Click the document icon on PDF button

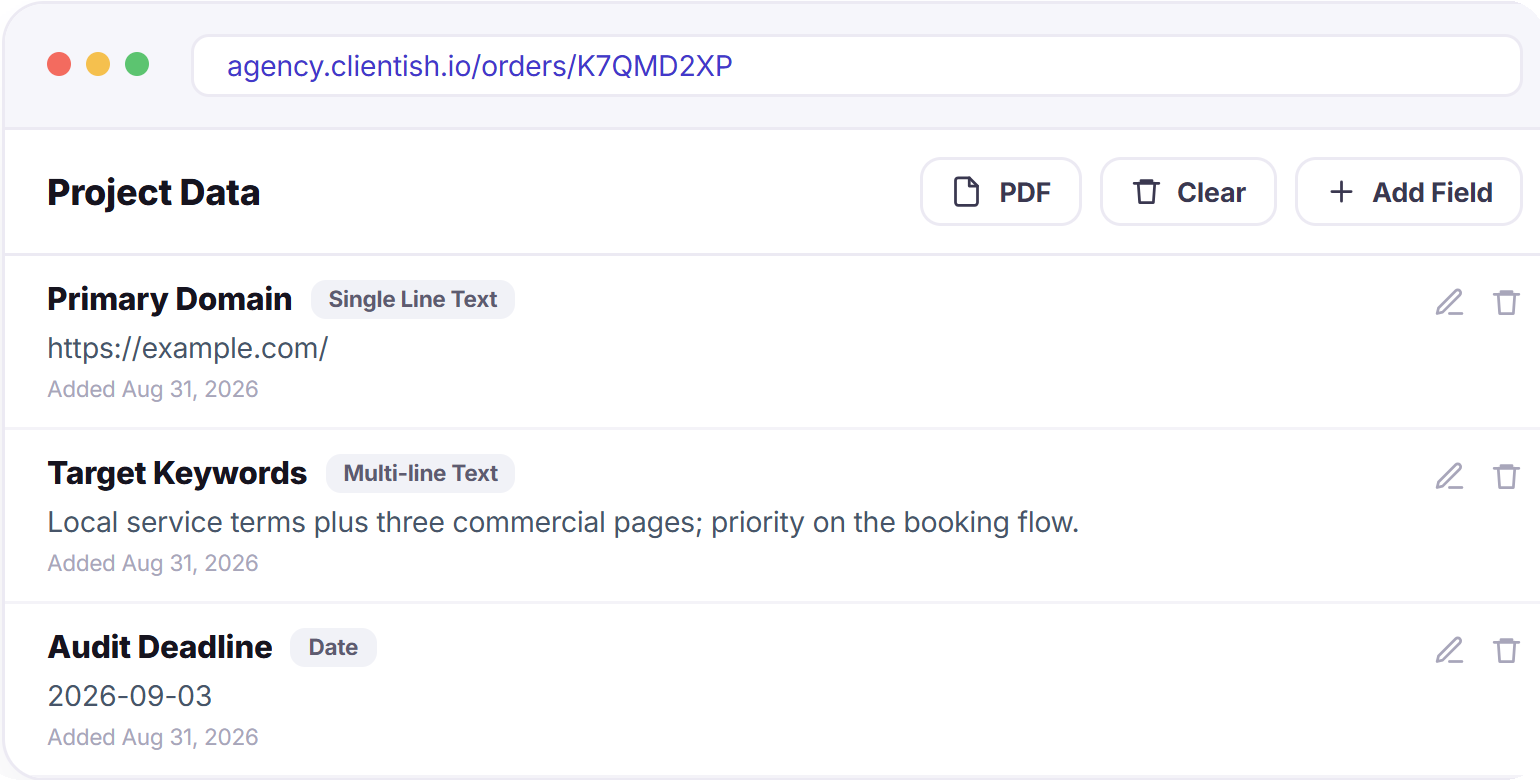pos(966,192)
